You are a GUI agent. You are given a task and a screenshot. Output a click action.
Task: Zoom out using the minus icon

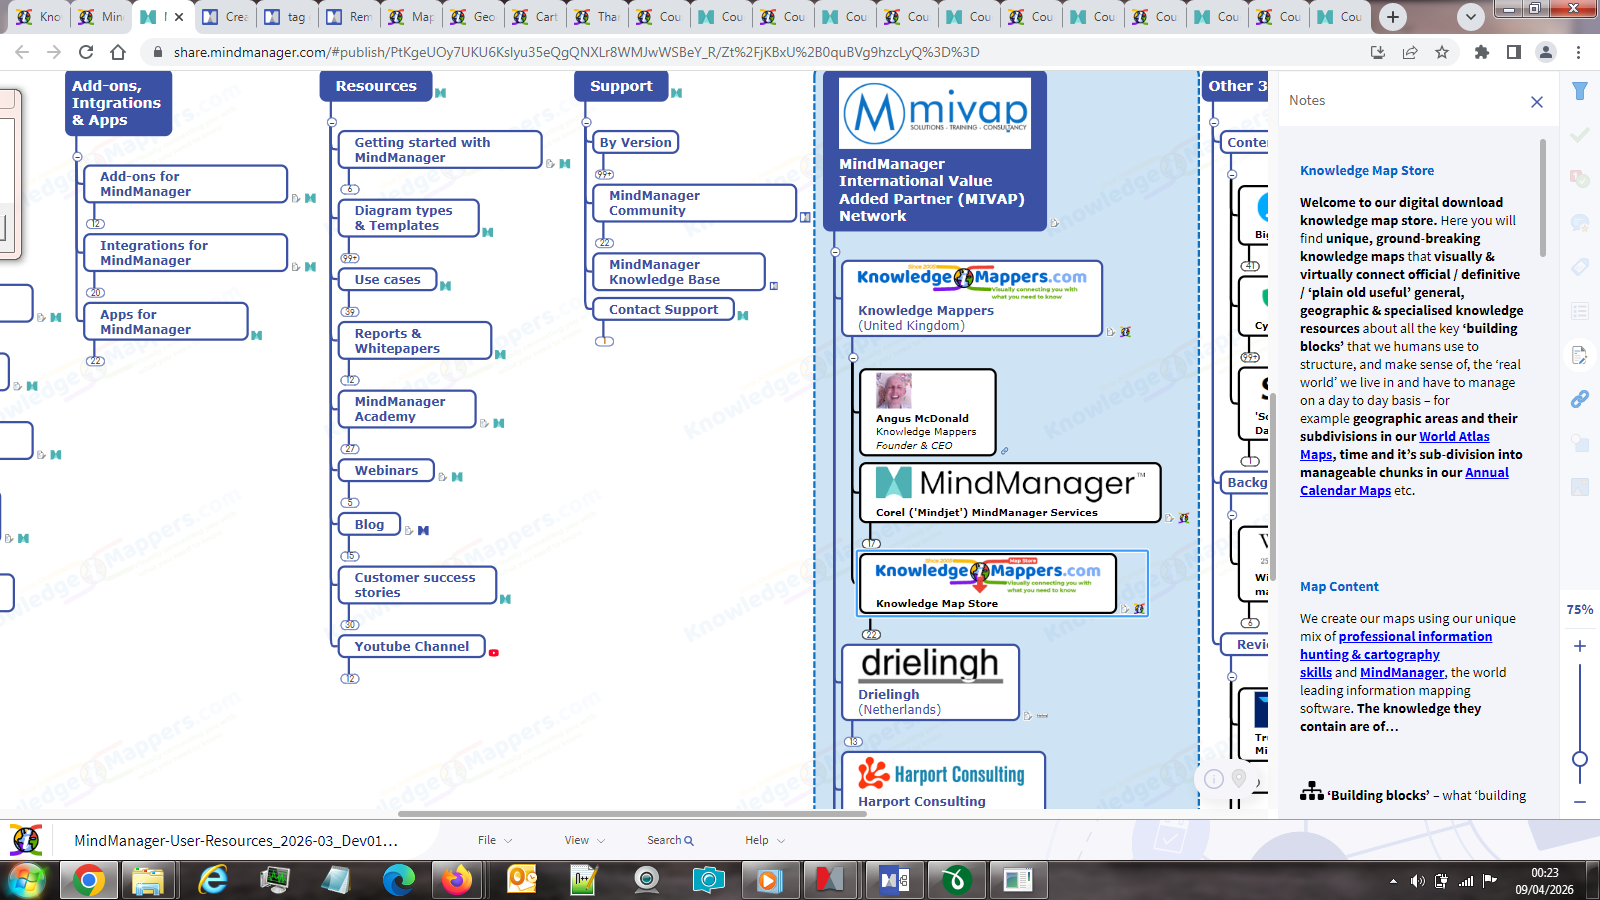[x=1580, y=802]
